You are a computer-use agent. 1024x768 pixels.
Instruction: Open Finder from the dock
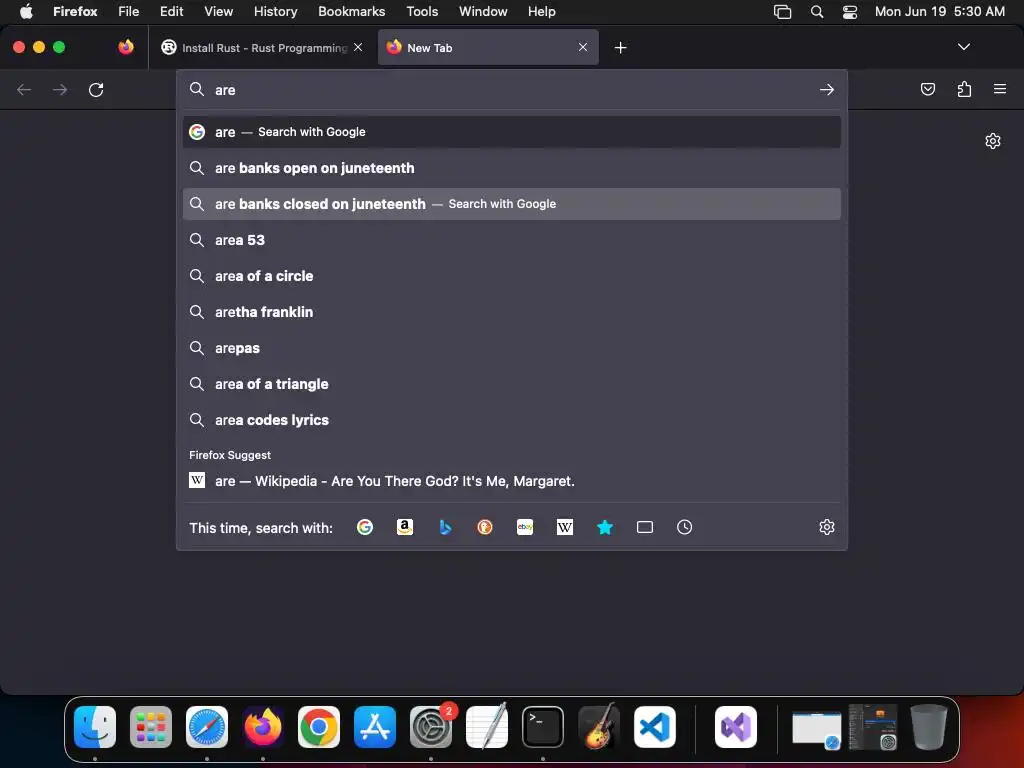(95, 727)
